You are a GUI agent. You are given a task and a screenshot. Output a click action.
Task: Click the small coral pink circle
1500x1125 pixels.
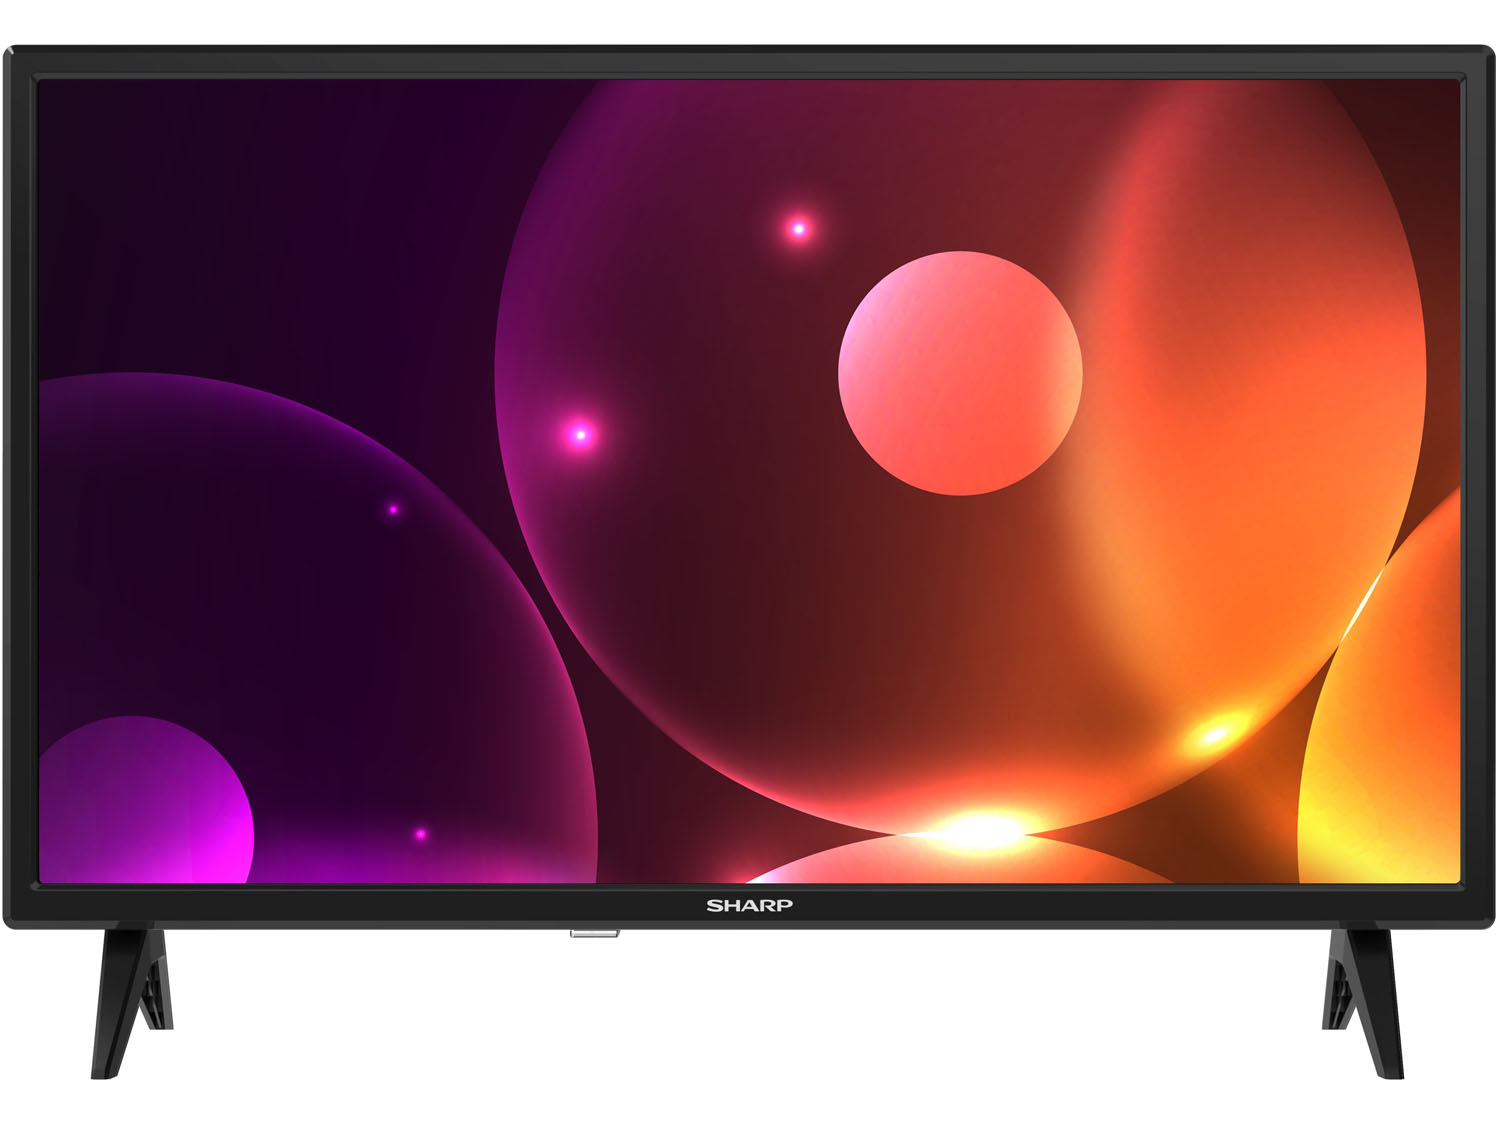pyautogui.click(x=960, y=373)
